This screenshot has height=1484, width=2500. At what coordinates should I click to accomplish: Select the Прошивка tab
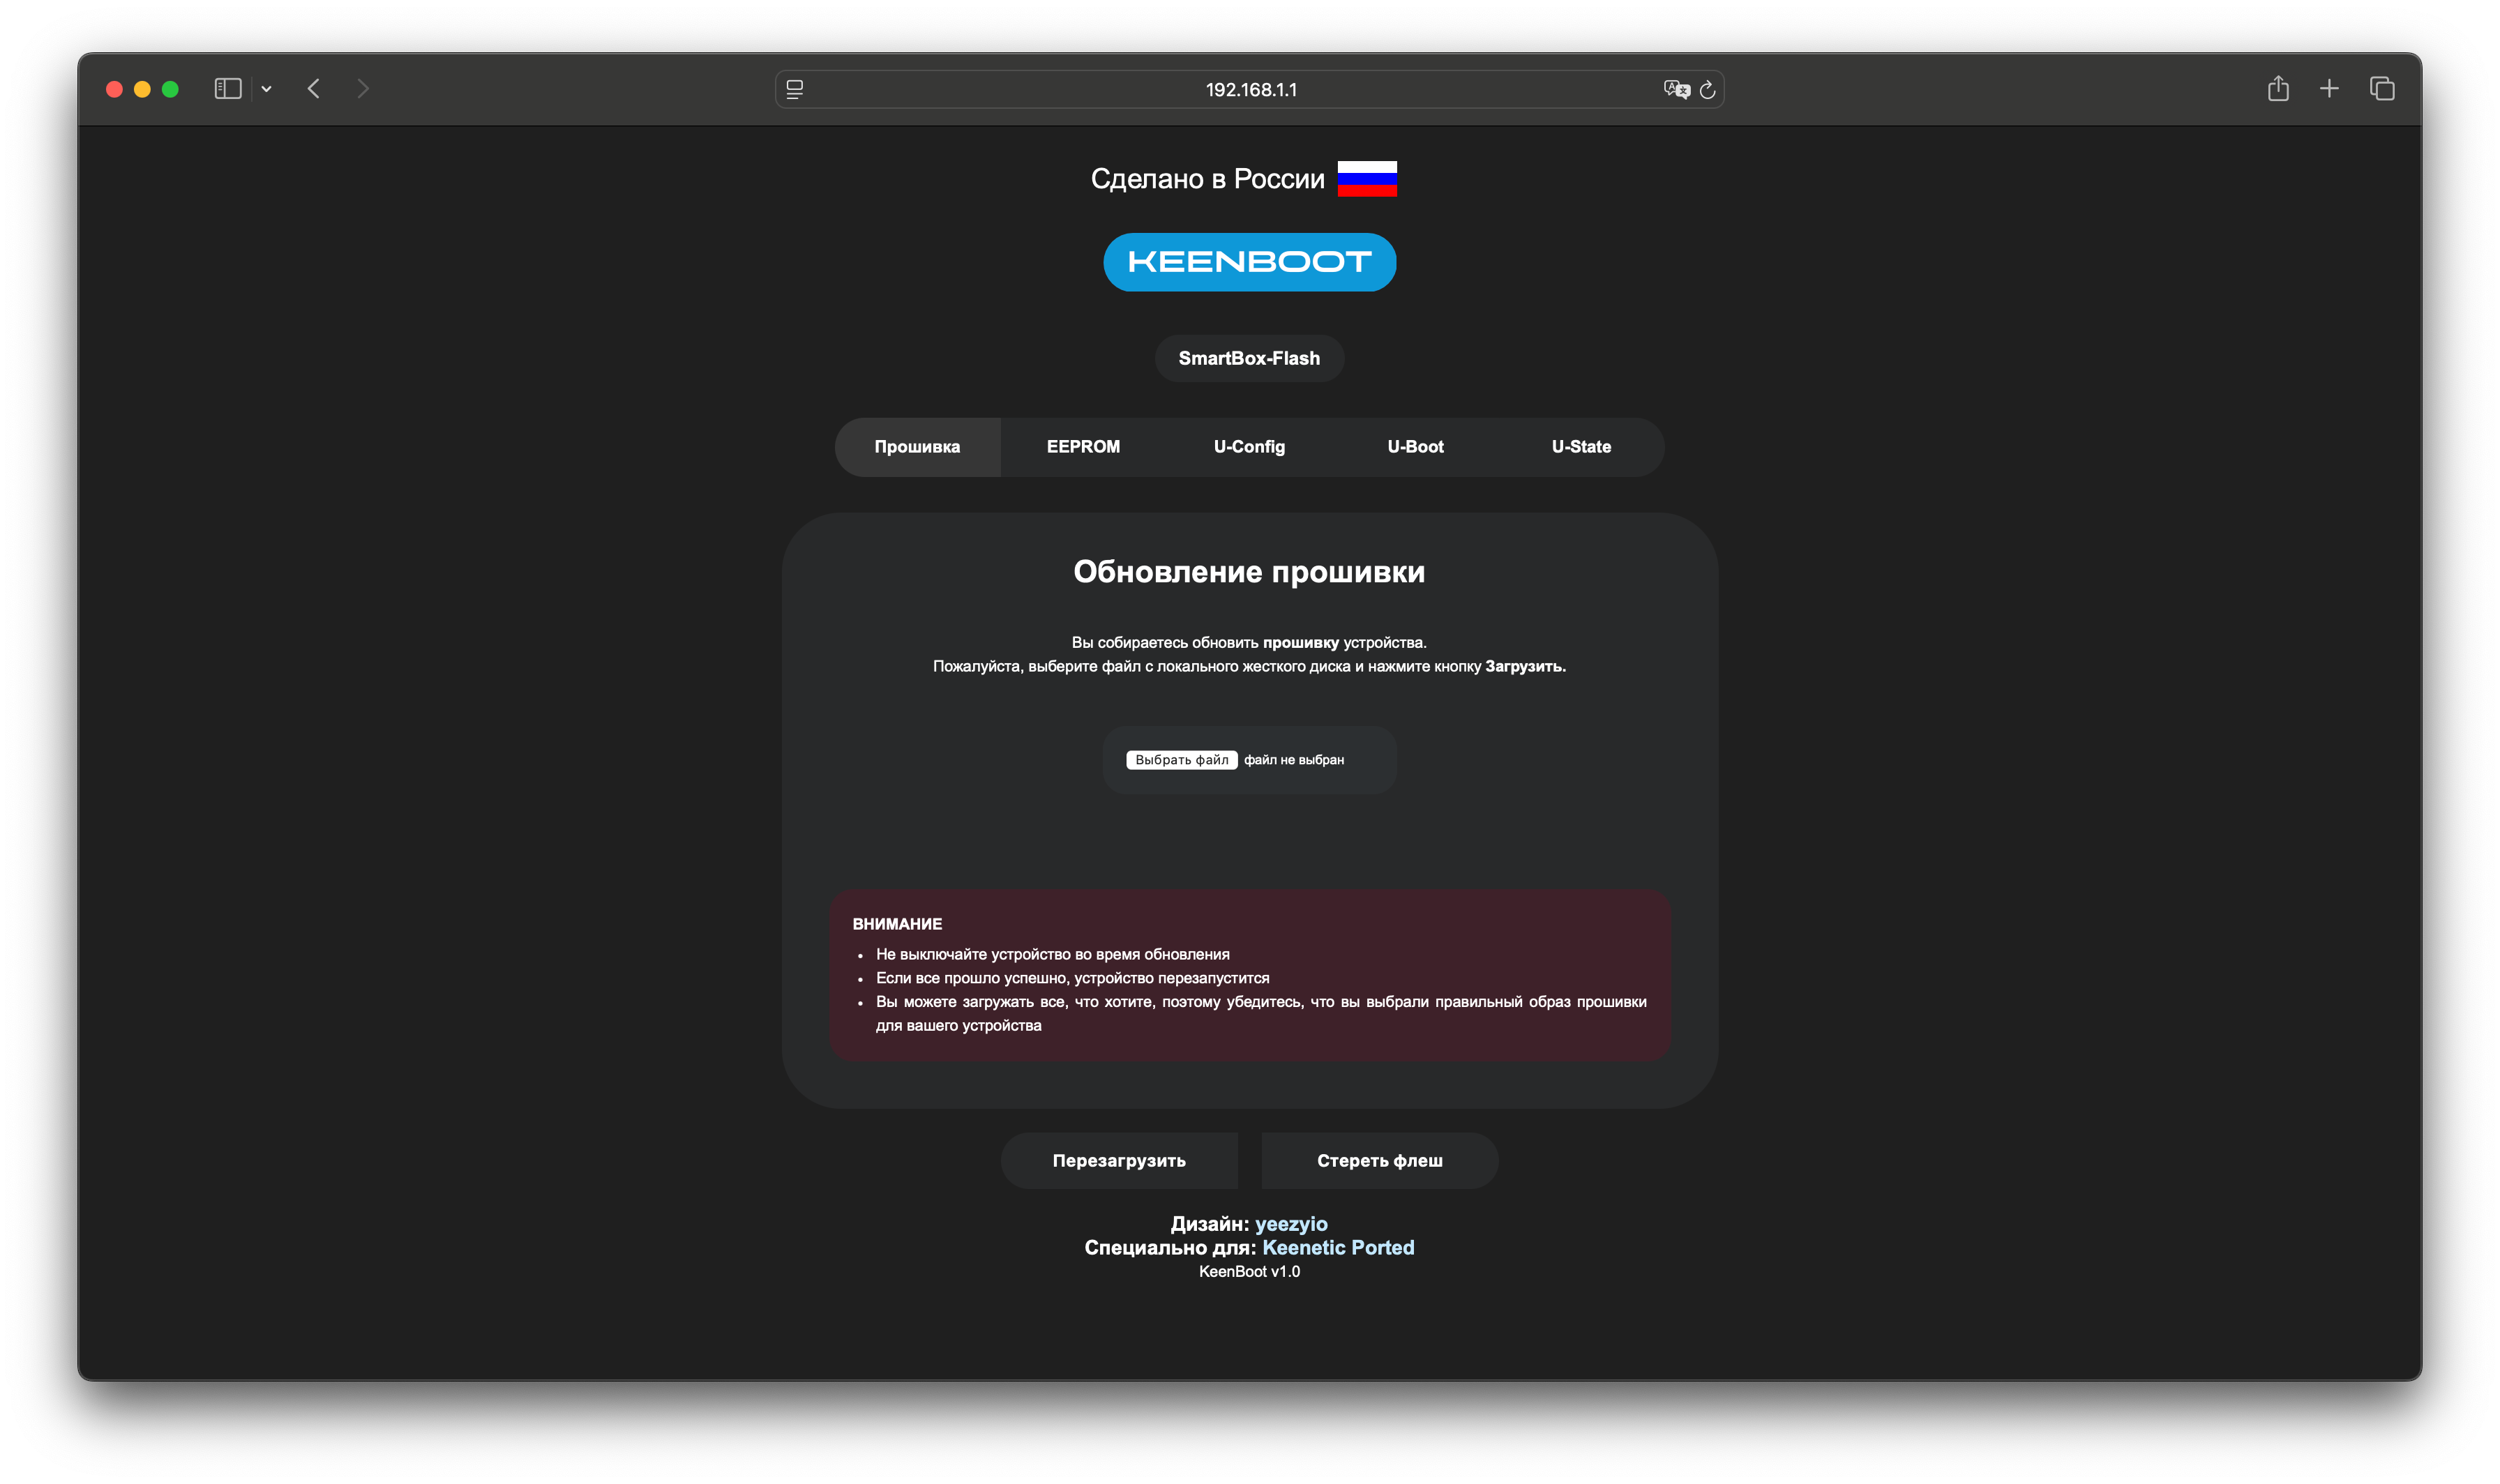point(917,447)
